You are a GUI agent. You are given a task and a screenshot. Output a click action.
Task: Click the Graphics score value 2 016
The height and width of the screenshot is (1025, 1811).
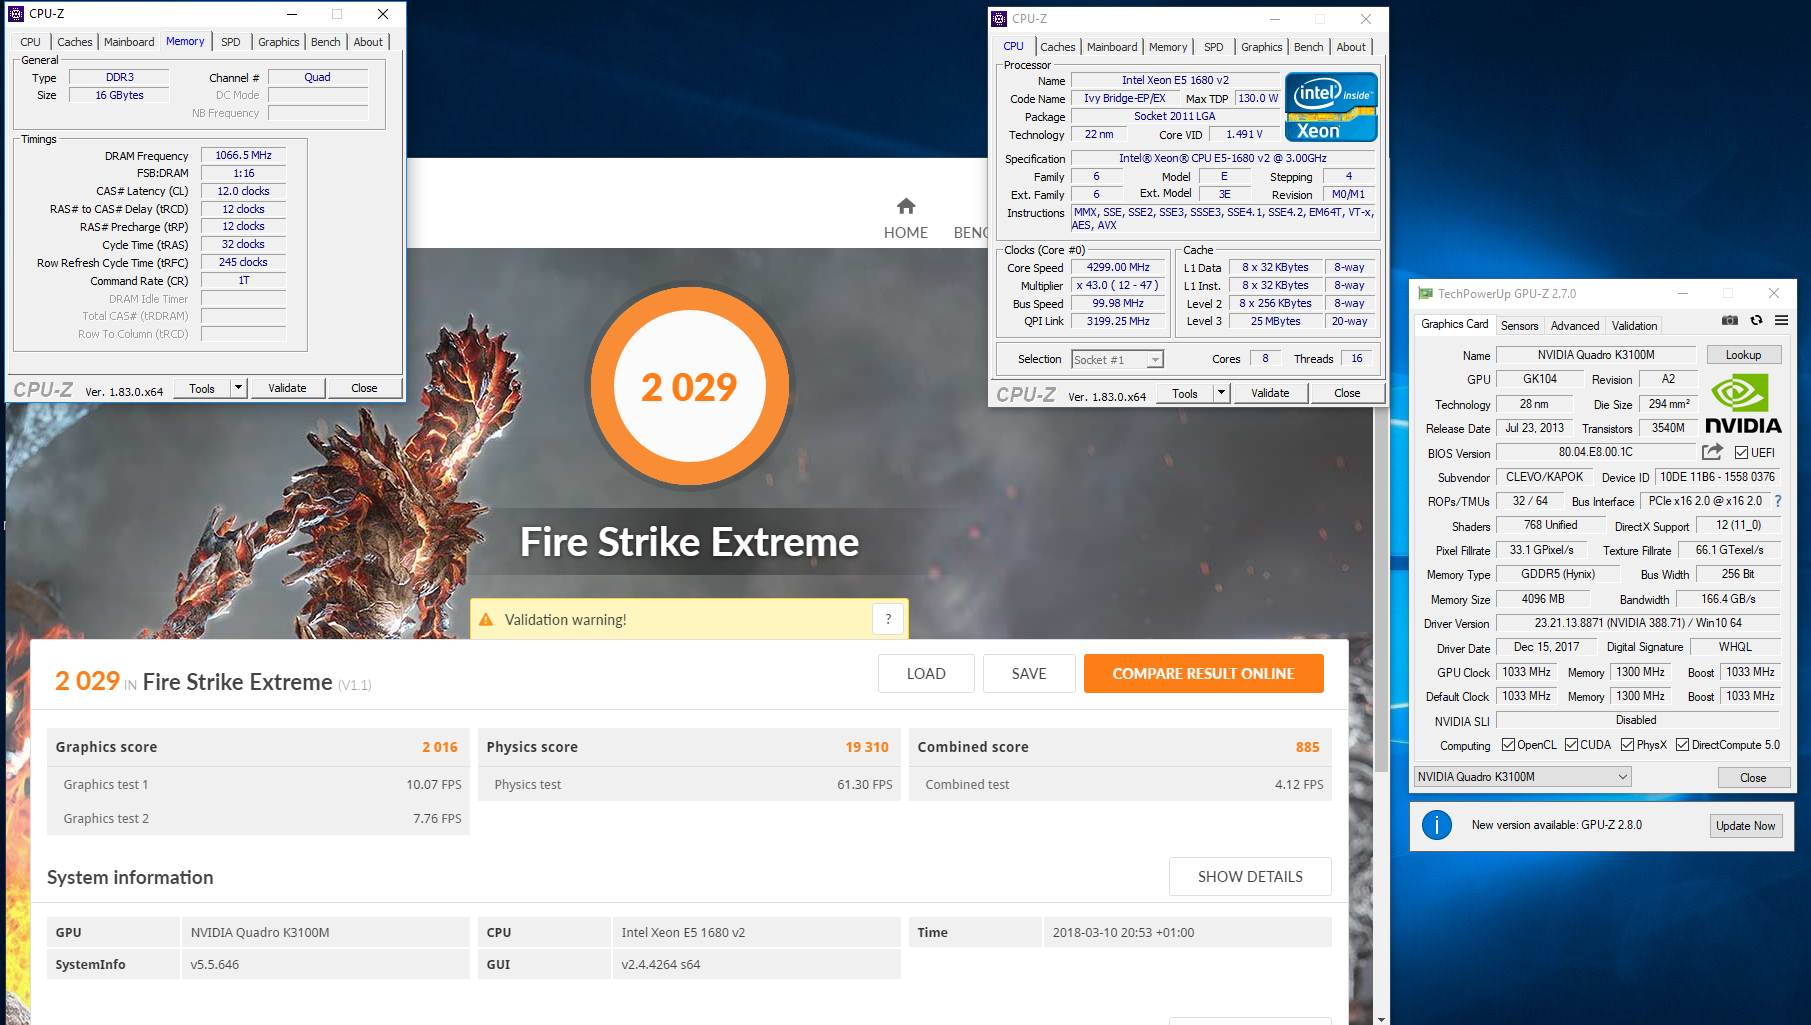[440, 747]
